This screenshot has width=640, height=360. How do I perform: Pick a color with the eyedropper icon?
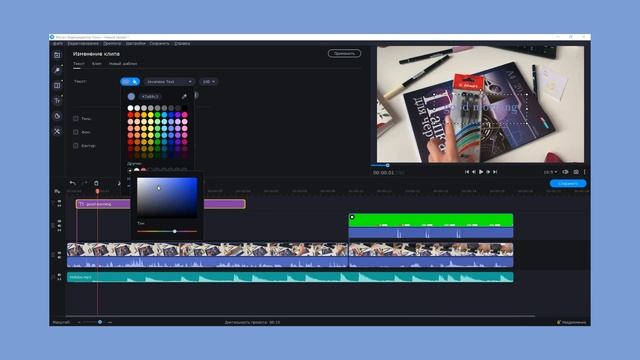[184, 96]
